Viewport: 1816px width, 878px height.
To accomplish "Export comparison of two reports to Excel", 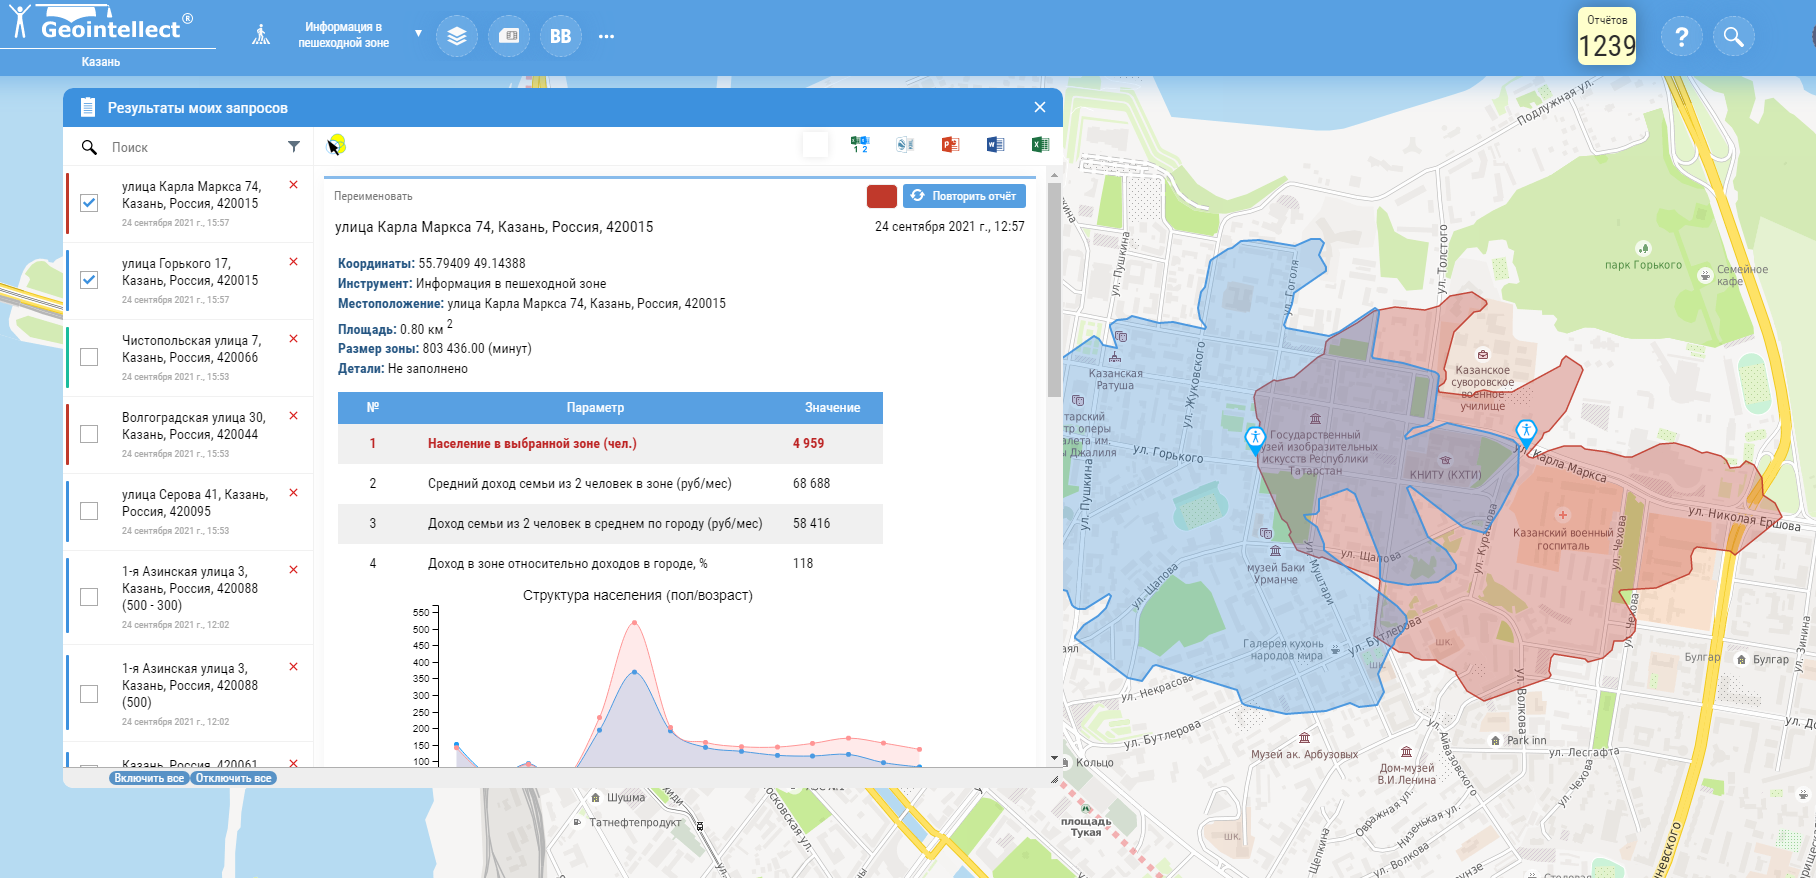I will pyautogui.click(x=860, y=145).
